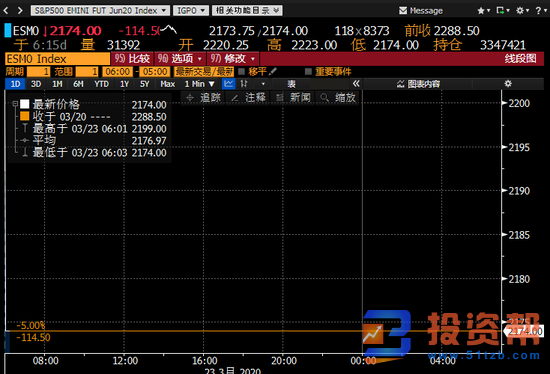Expand the IGPO dropdown
550x374 pixels.
[x=191, y=11]
